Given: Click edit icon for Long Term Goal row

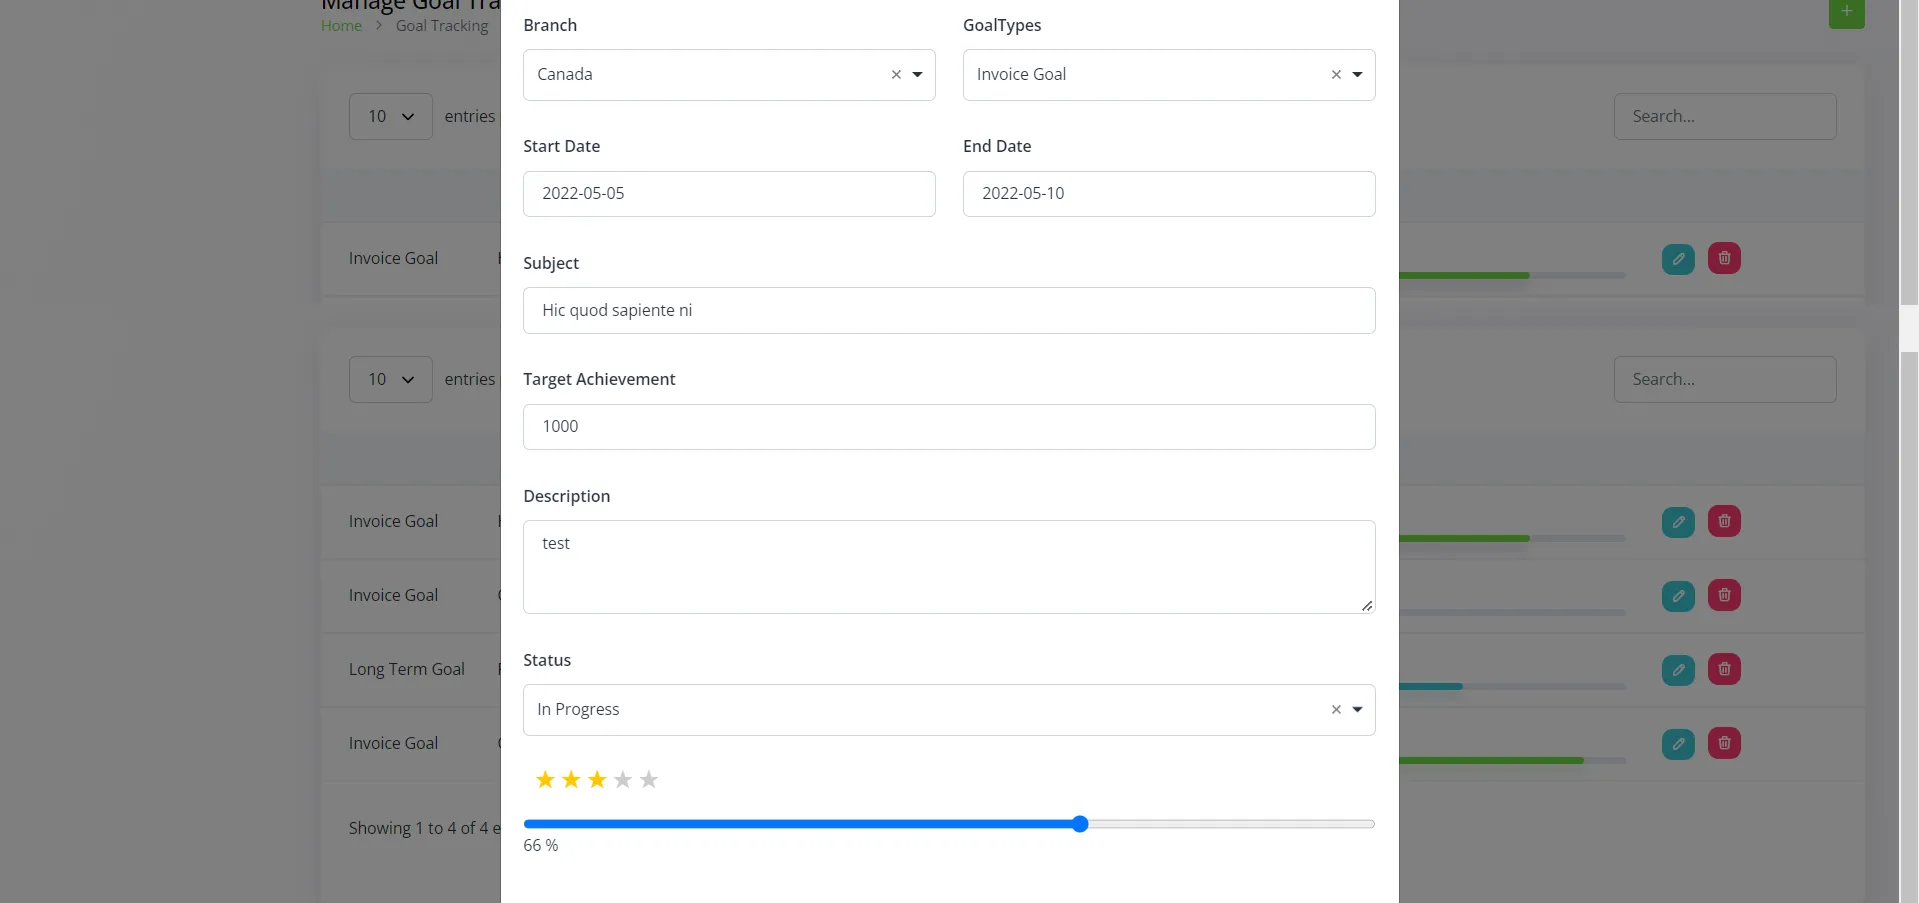Looking at the screenshot, I should pos(1678,670).
